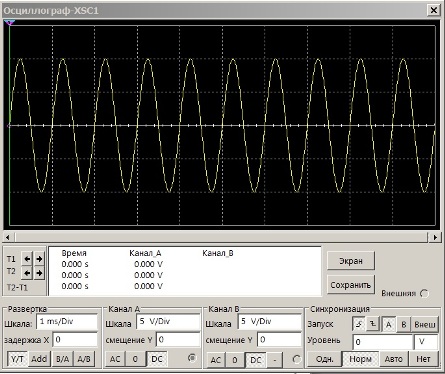Click the Развертка Шкала 1 ms/Div field

point(67,321)
